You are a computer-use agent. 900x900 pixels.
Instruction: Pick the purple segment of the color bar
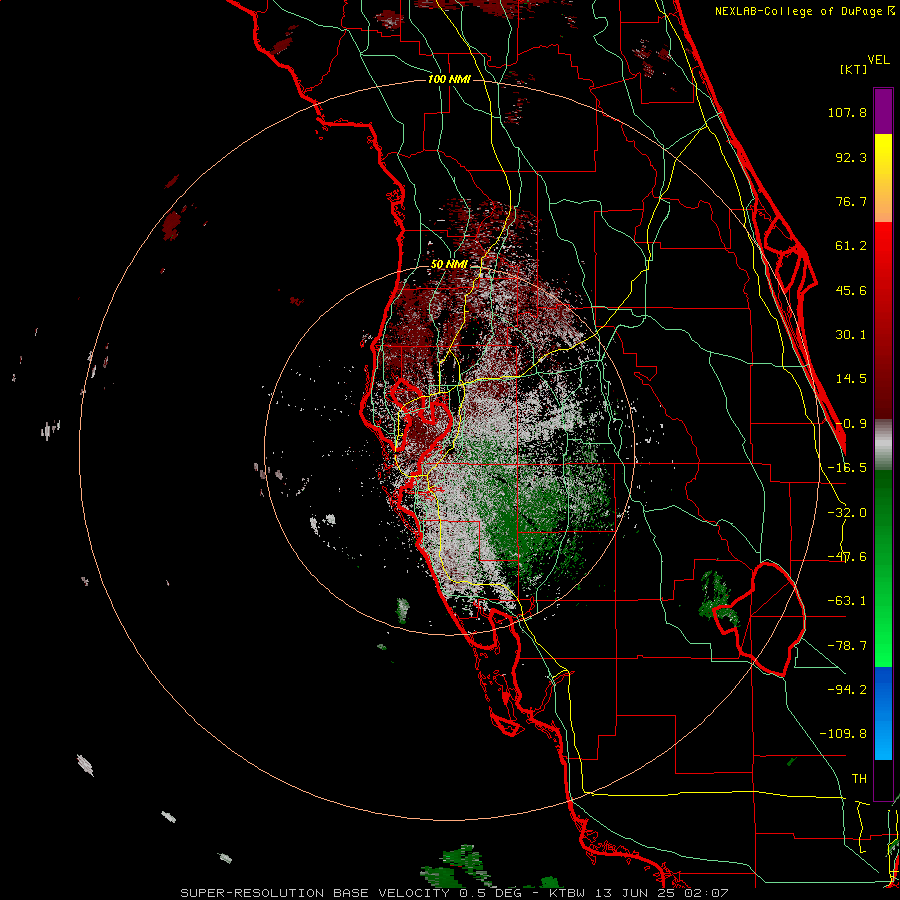coord(883,112)
